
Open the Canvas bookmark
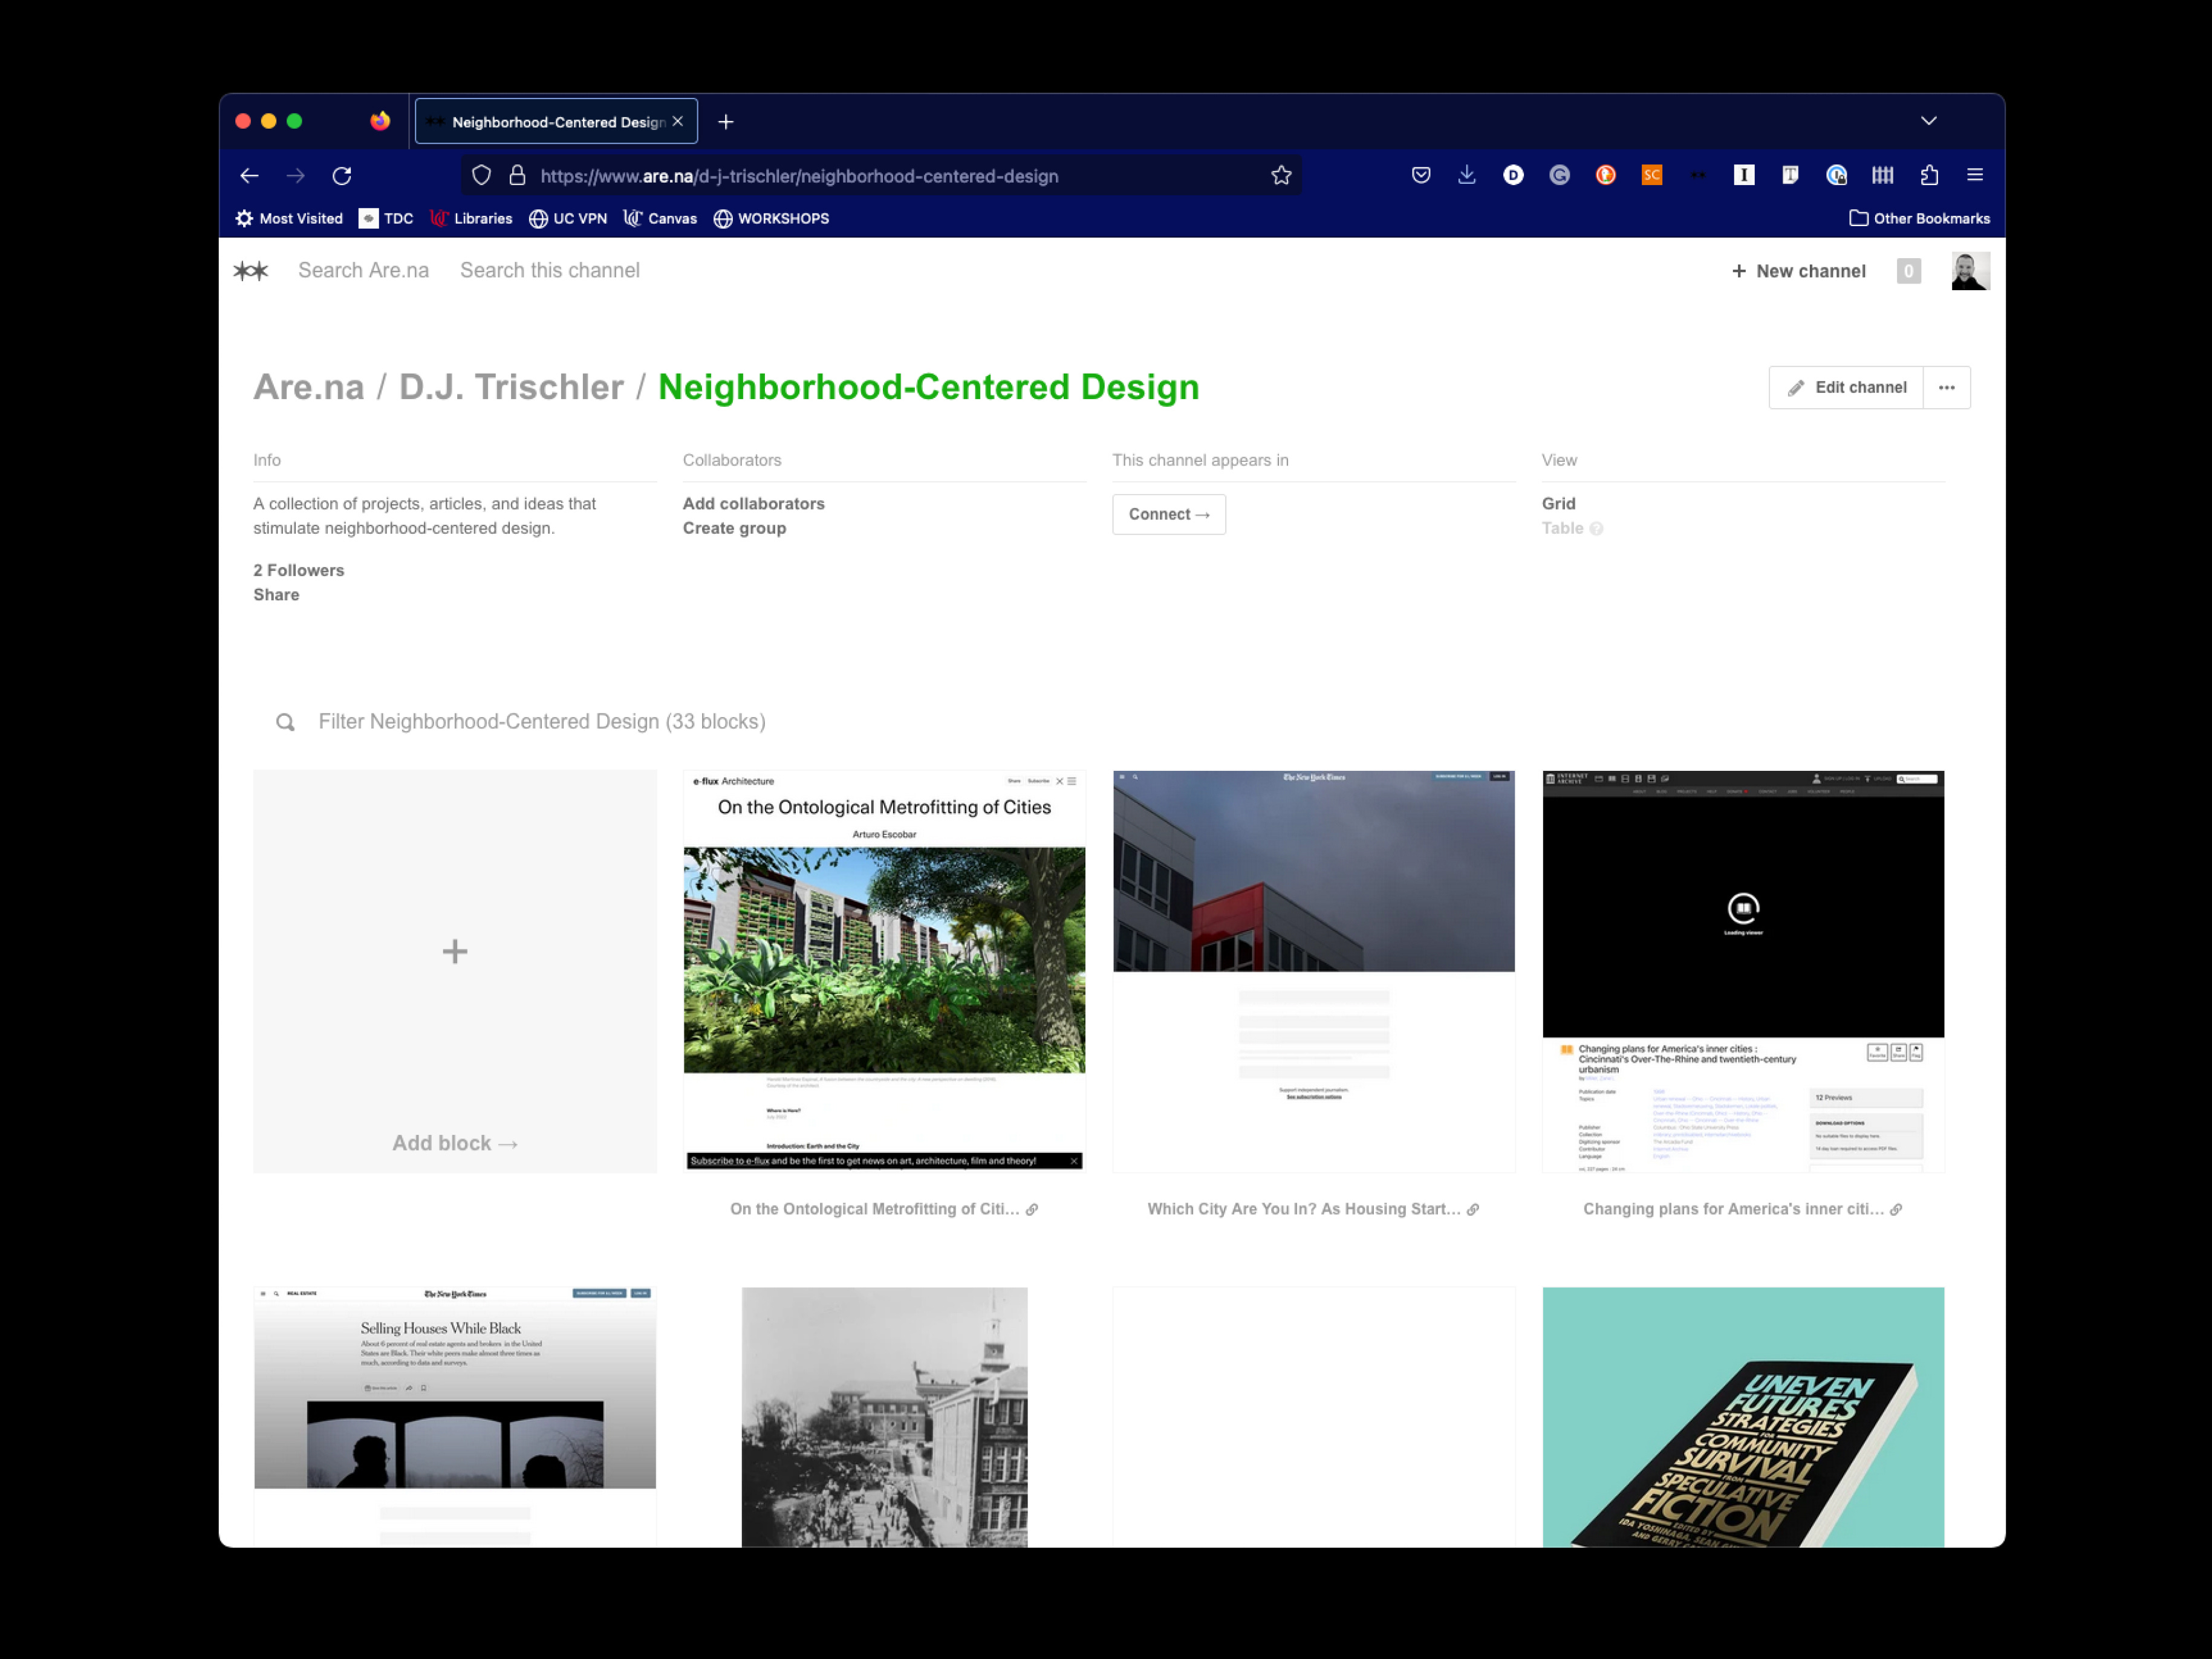pos(661,218)
